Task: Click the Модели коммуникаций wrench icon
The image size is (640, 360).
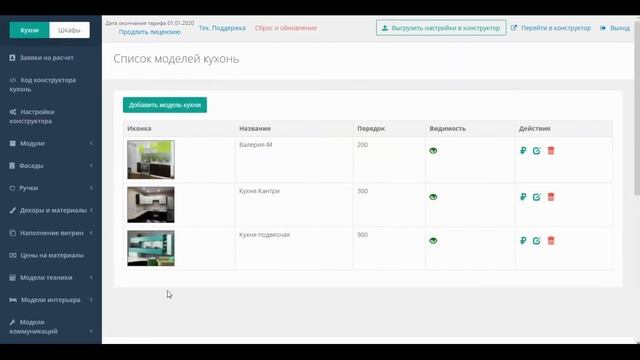Action: coord(12,322)
